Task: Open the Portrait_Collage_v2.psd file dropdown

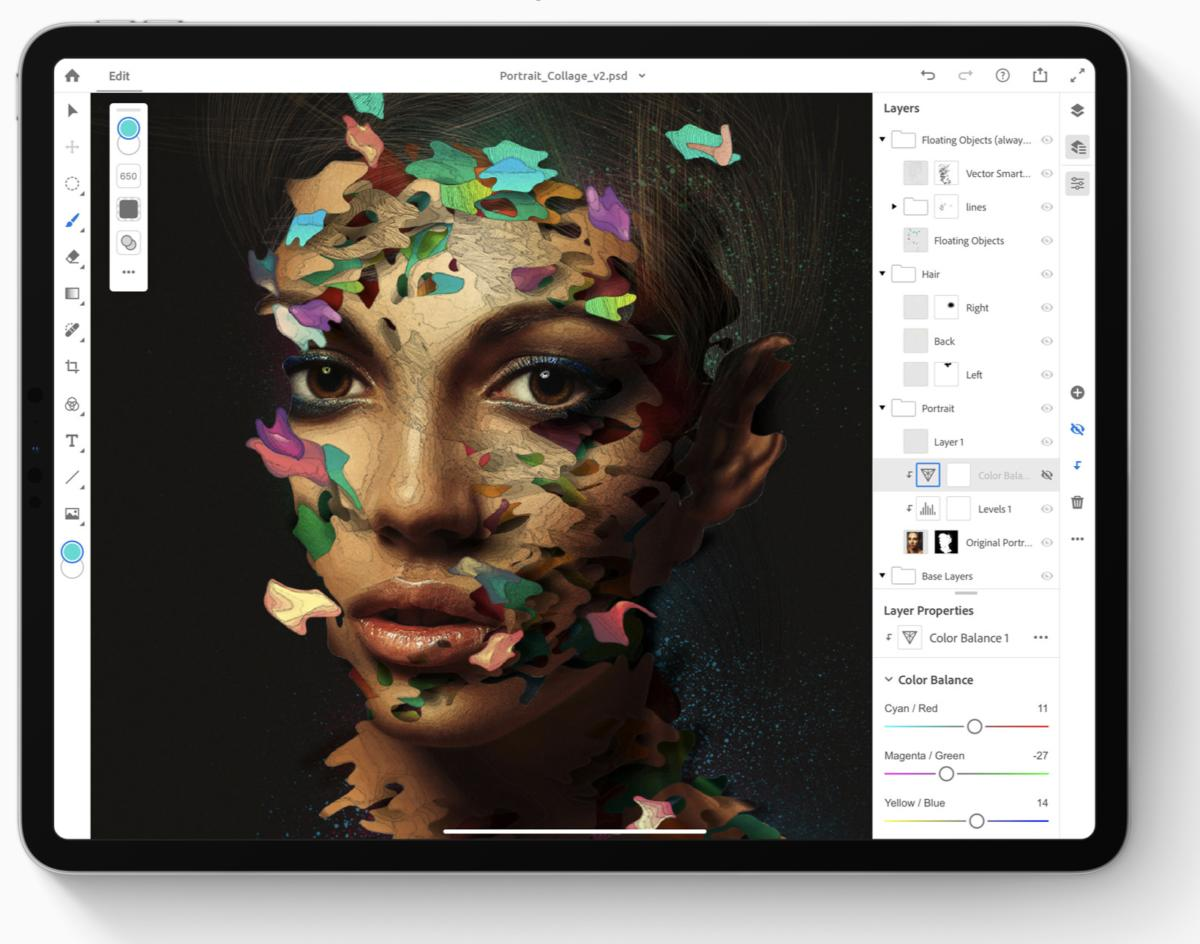Action: pos(642,76)
